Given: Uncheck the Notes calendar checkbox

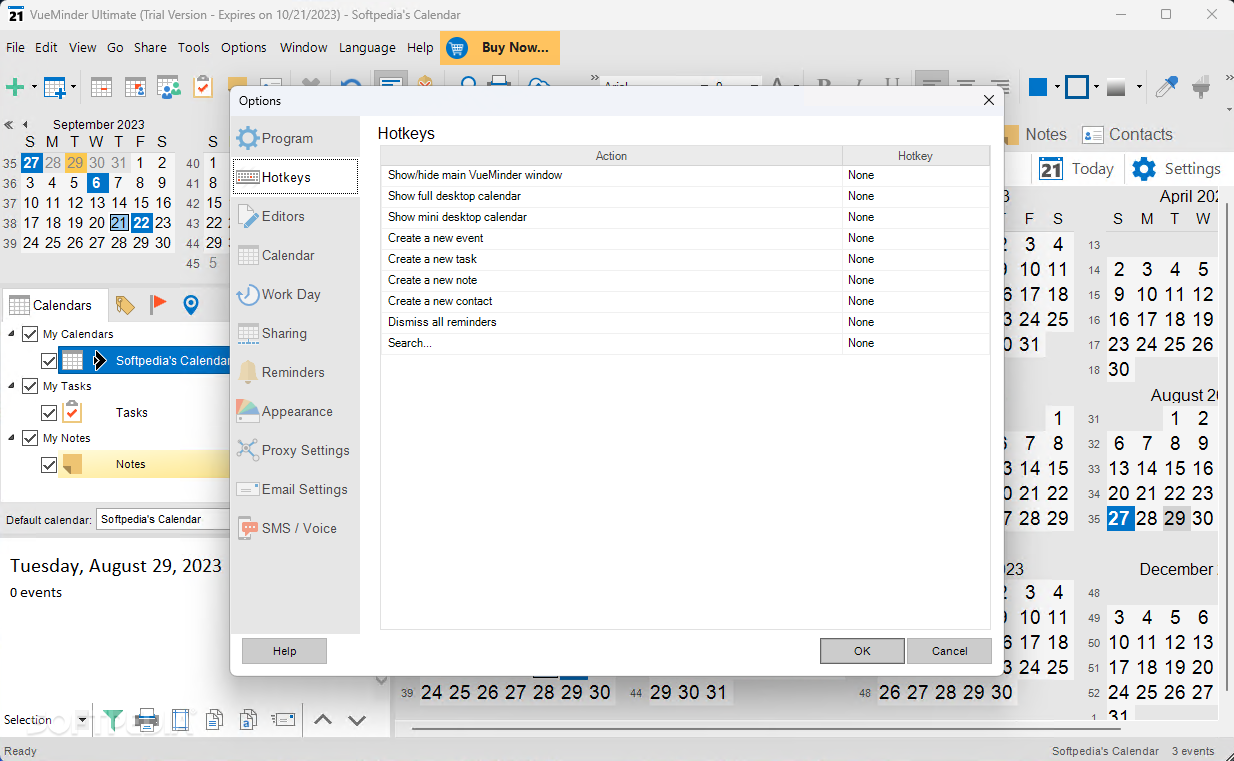Looking at the screenshot, I should tap(49, 464).
